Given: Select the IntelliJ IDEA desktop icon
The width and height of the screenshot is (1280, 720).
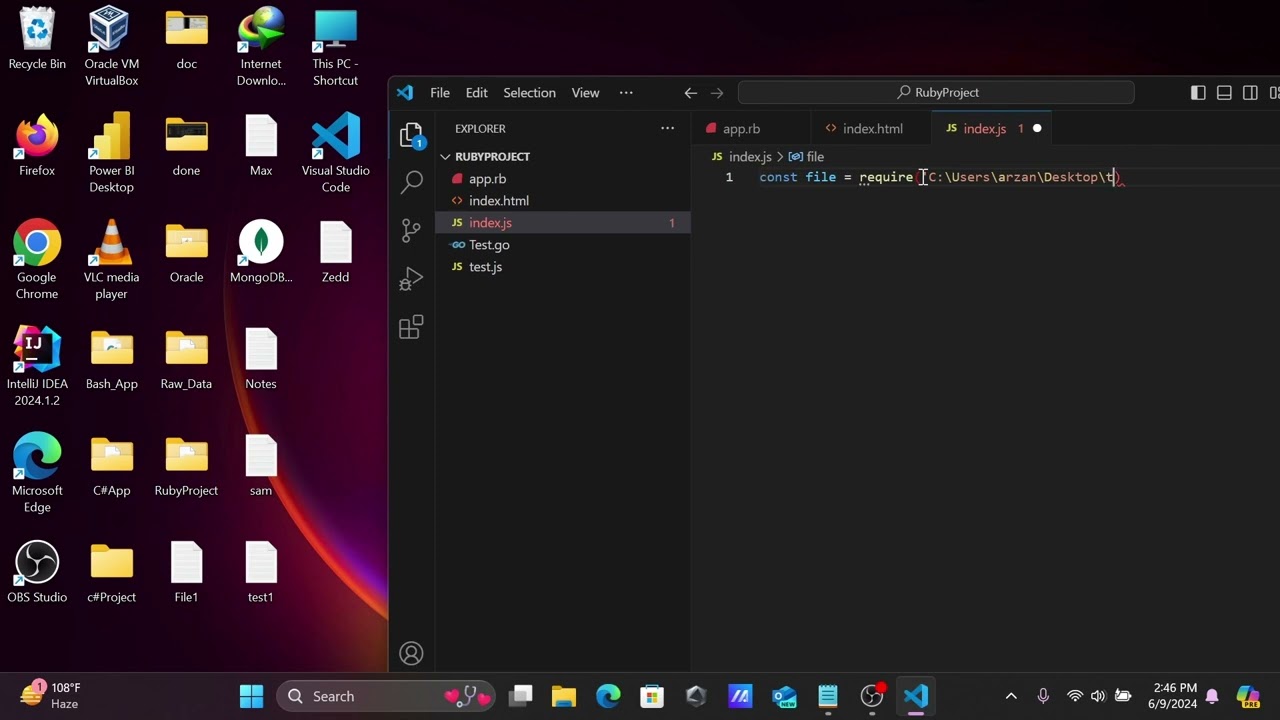Looking at the screenshot, I should 37,368.
